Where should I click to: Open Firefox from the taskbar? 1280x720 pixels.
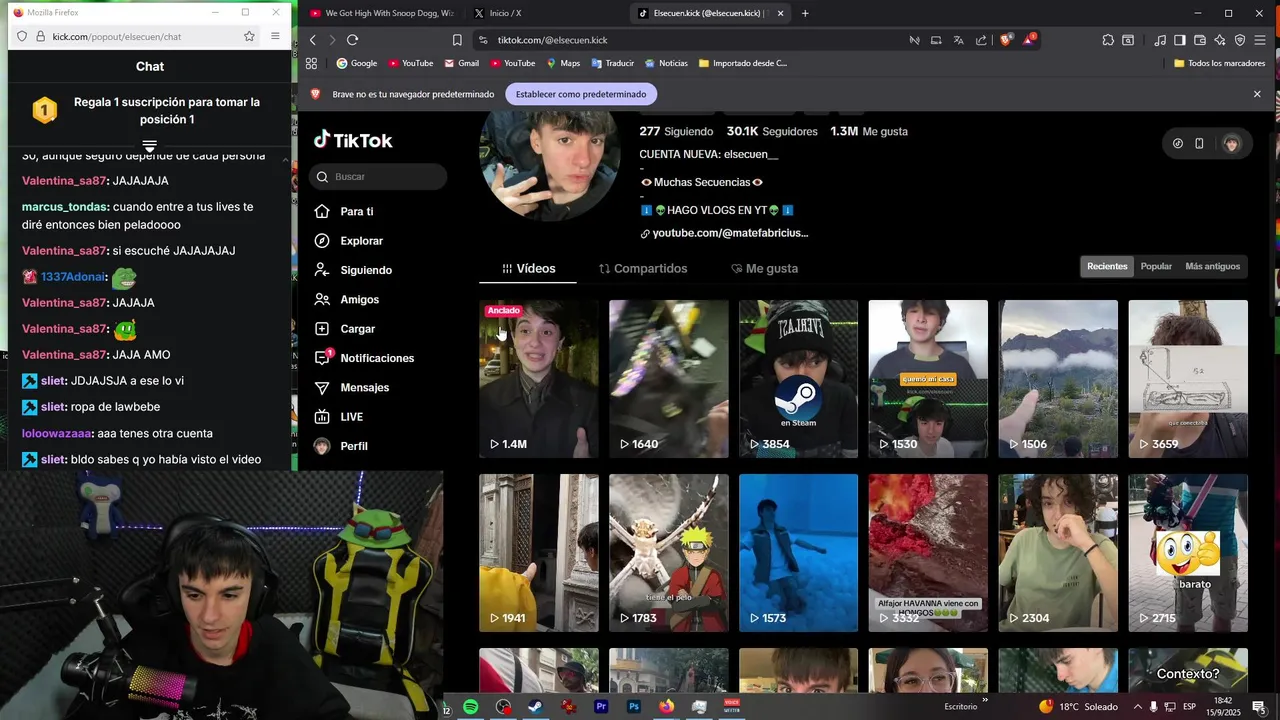pyautogui.click(x=666, y=707)
